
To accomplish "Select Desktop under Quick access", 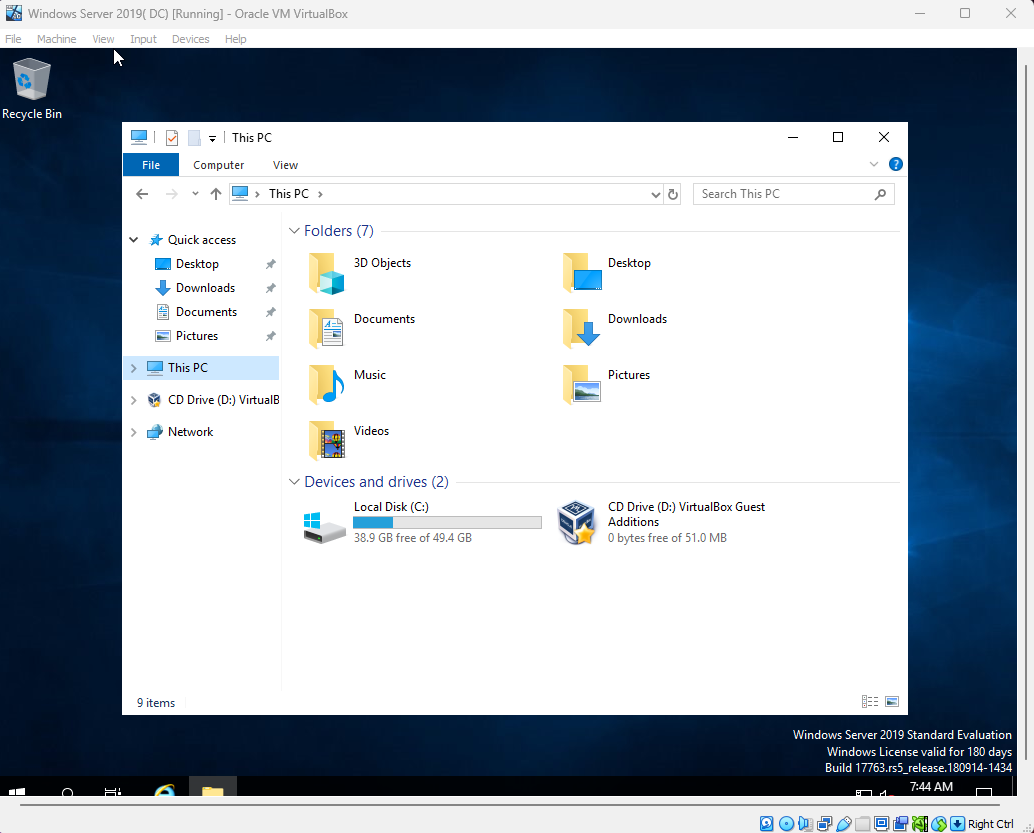I will pyautogui.click(x=197, y=264).
